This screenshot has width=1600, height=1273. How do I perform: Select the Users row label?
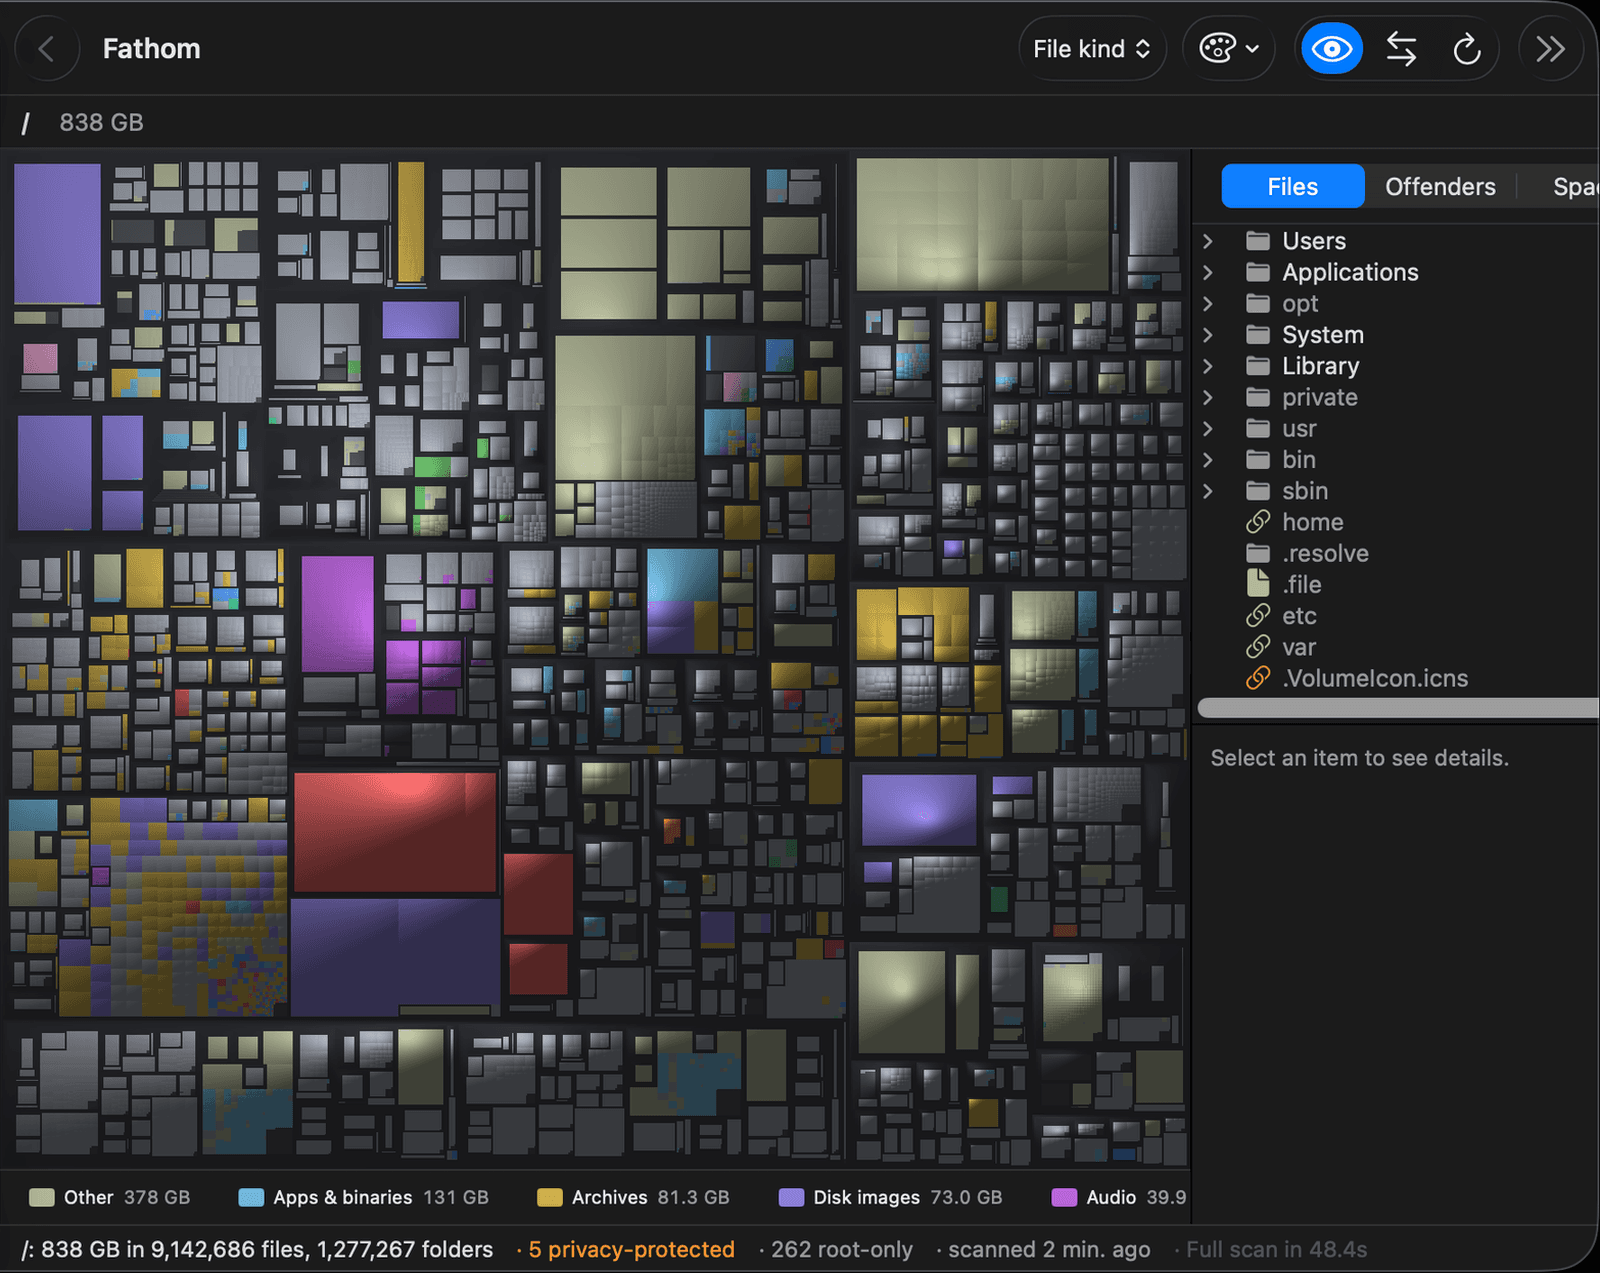pos(1314,241)
